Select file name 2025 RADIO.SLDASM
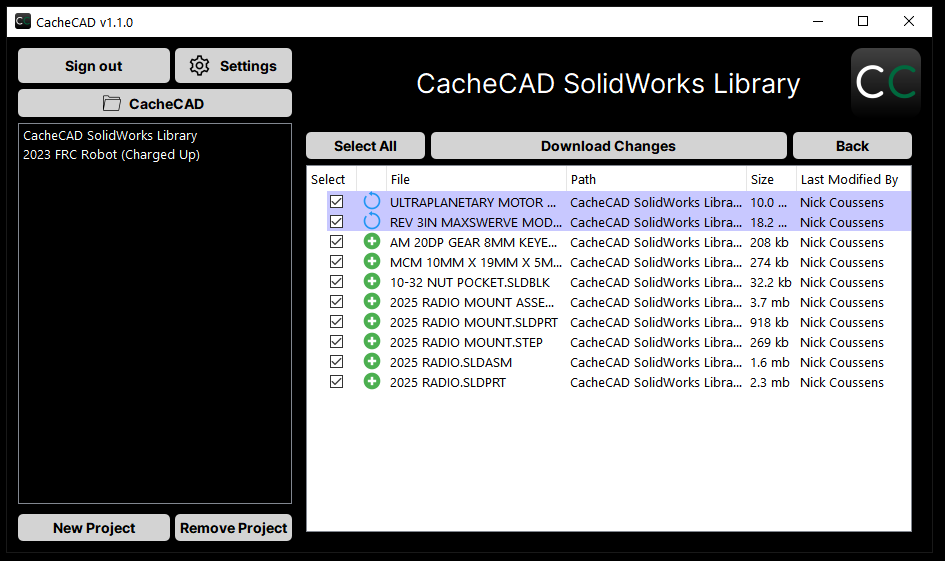Image resolution: width=945 pixels, height=561 pixels. coord(451,362)
